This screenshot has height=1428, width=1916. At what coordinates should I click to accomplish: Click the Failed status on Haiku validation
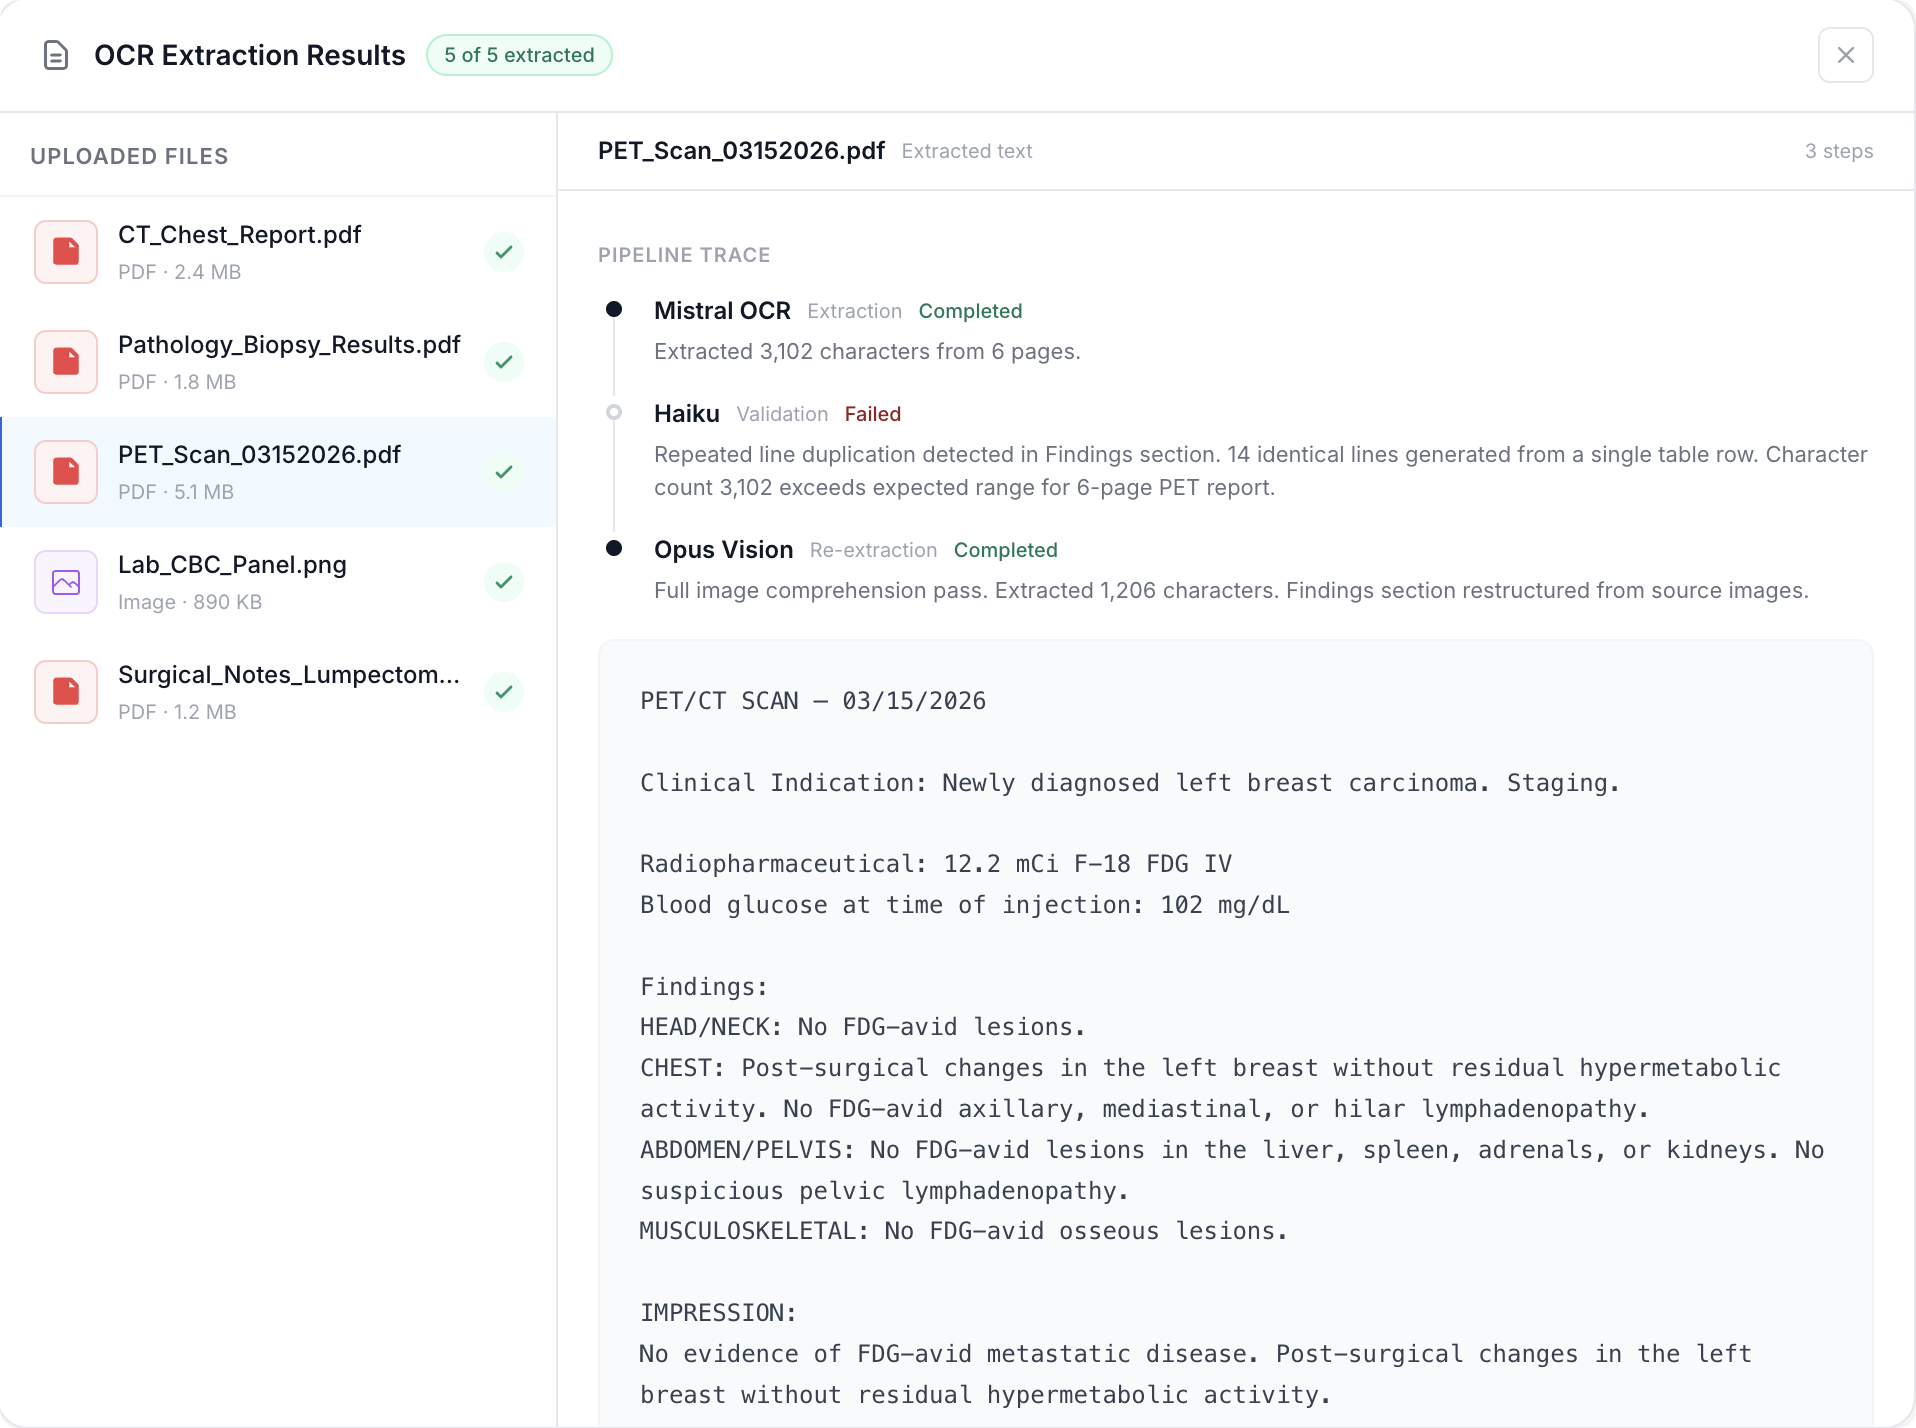pyautogui.click(x=872, y=414)
